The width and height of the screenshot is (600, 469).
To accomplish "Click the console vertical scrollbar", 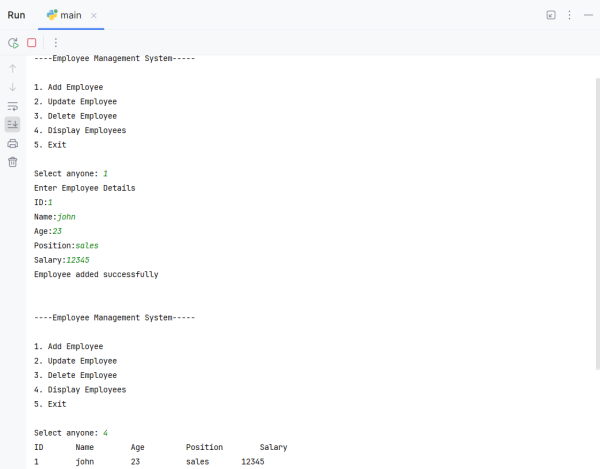I will 595,250.
